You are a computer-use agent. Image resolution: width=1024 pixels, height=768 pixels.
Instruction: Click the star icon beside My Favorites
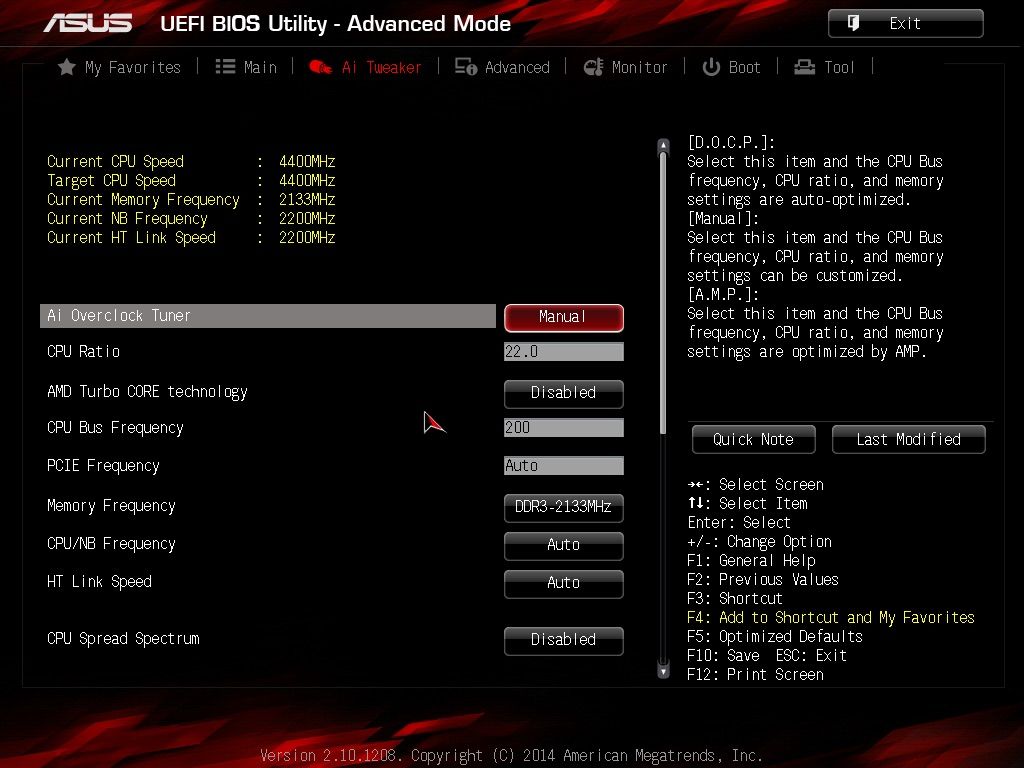[66, 67]
